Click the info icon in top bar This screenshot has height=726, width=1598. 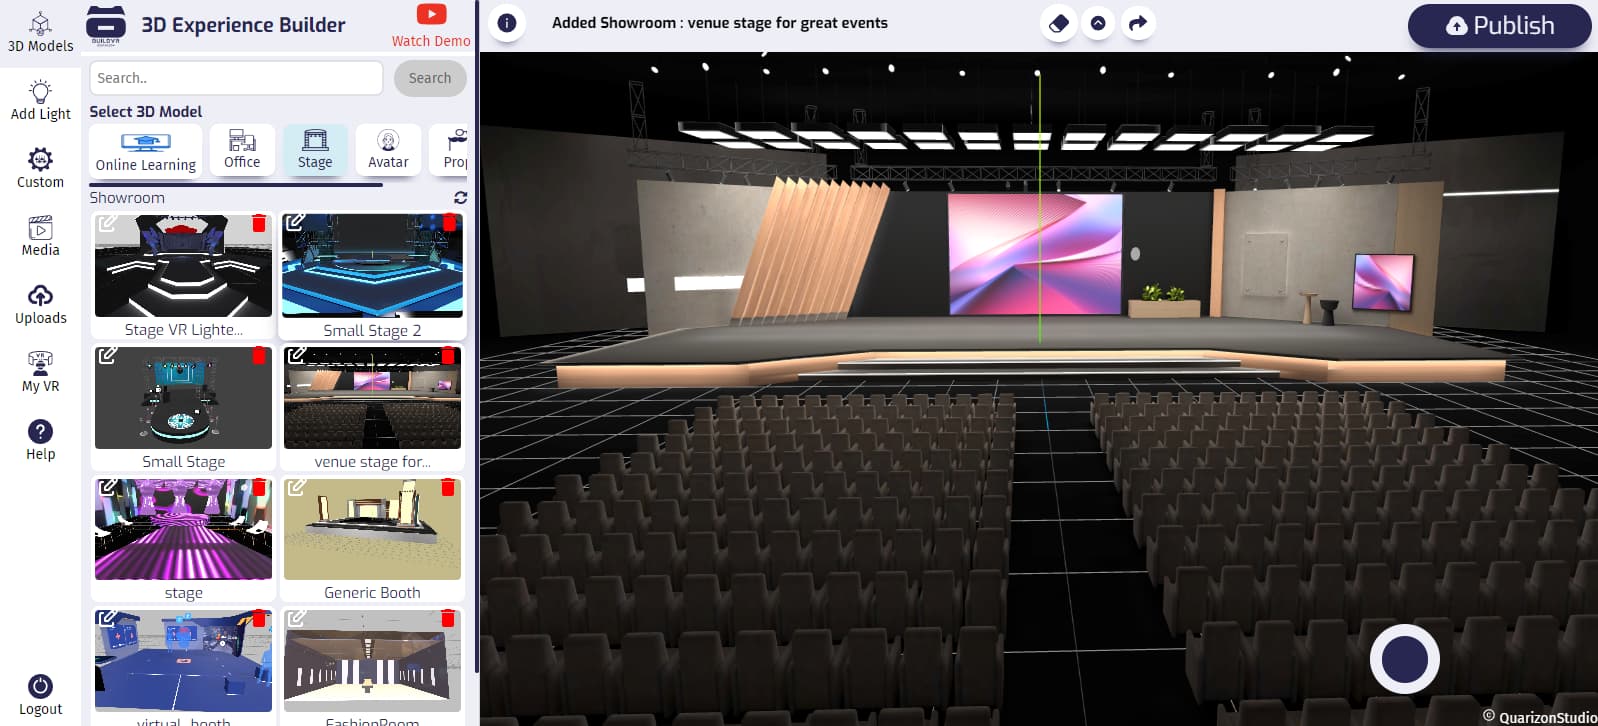coord(507,23)
